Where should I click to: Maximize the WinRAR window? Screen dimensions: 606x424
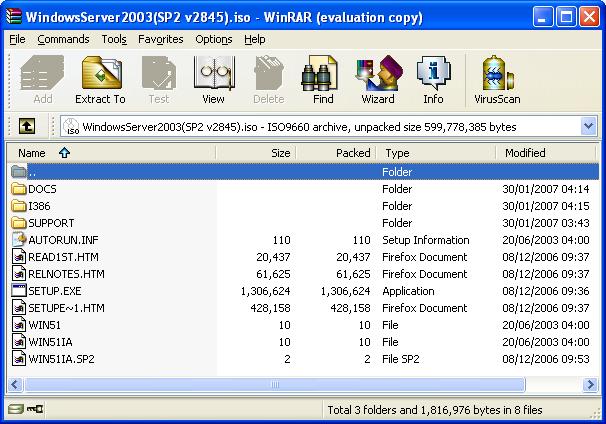(566, 17)
